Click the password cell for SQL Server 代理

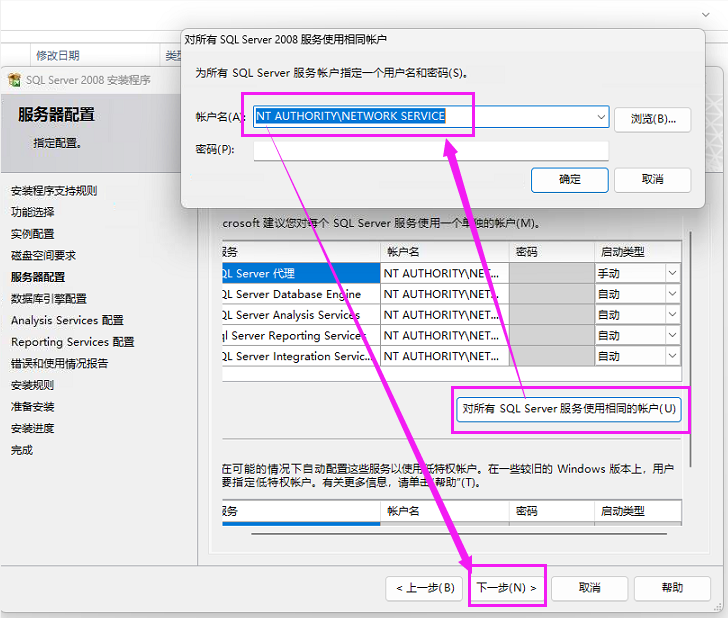pyautogui.click(x=552, y=273)
